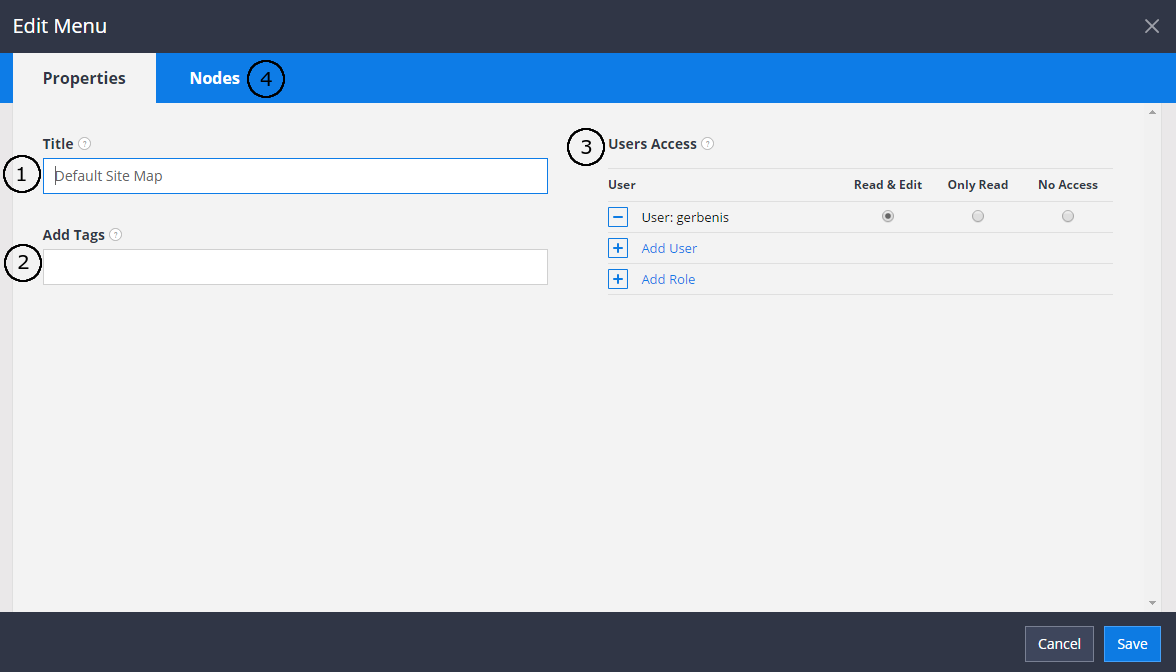1176x672 pixels.
Task: Click the plus icon beside Add Role
Action: [618, 278]
